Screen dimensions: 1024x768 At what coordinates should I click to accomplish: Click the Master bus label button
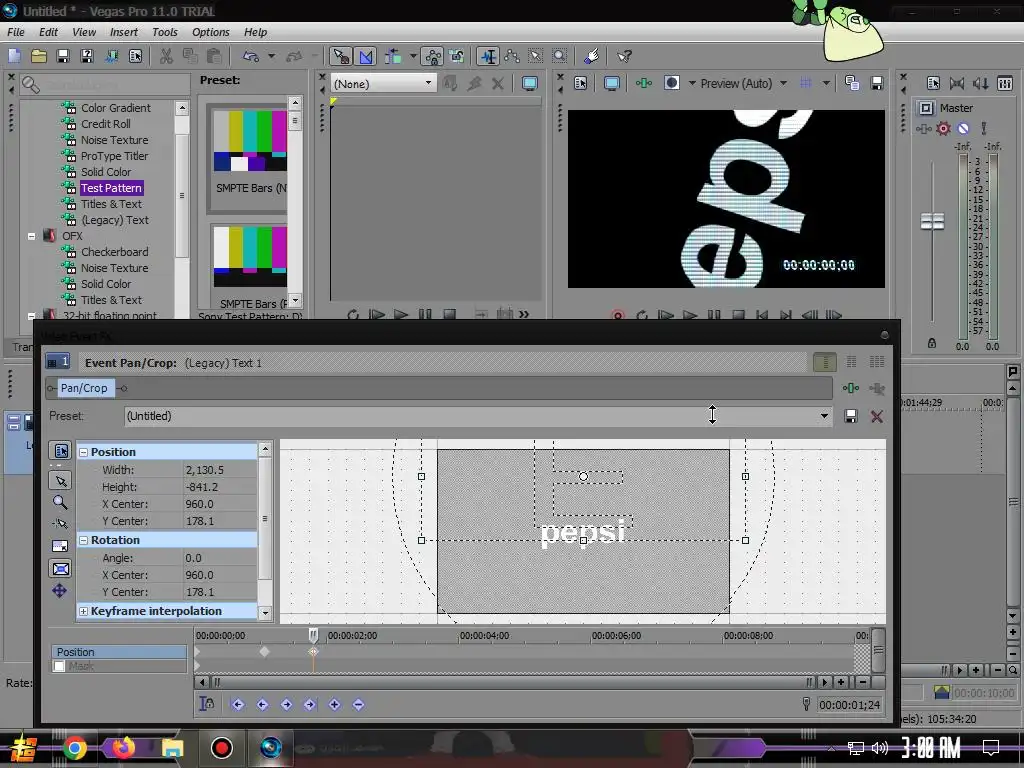[x=926, y=108]
